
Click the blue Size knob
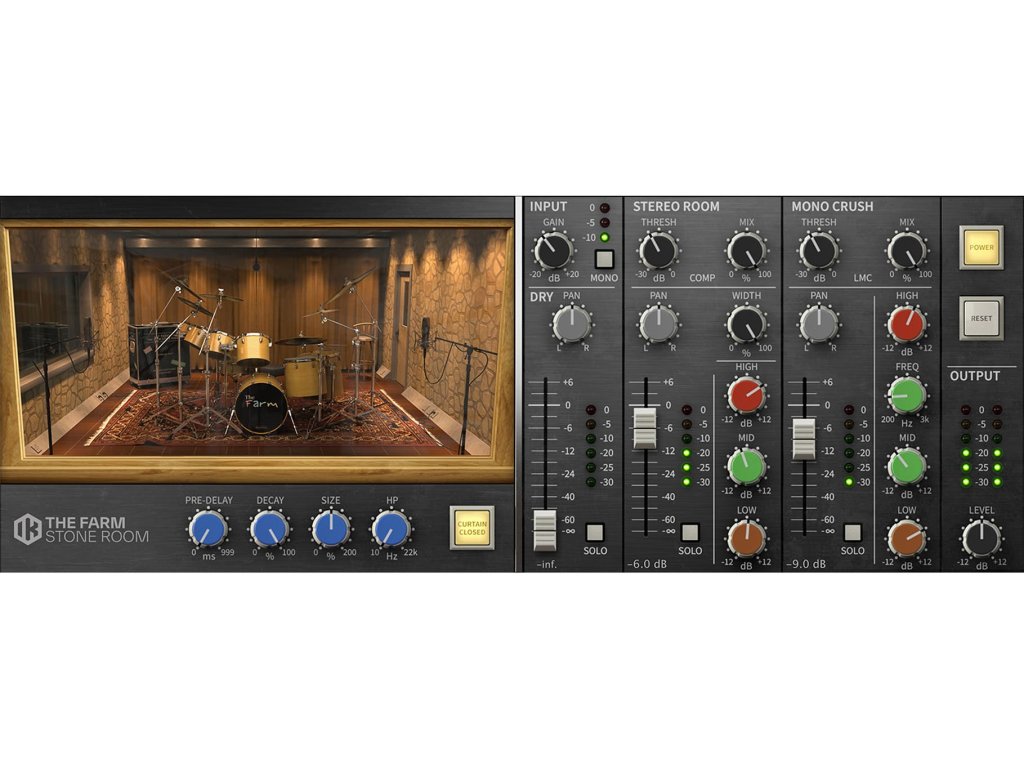[330, 528]
